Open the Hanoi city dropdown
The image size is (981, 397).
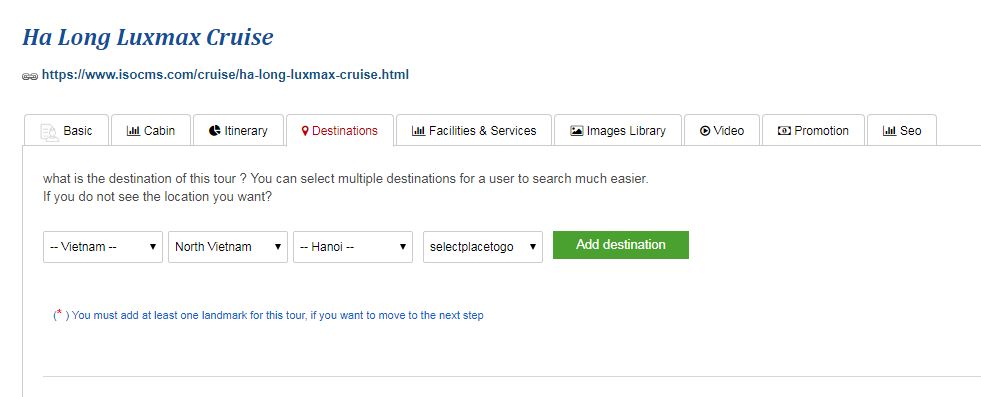point(353,246)
